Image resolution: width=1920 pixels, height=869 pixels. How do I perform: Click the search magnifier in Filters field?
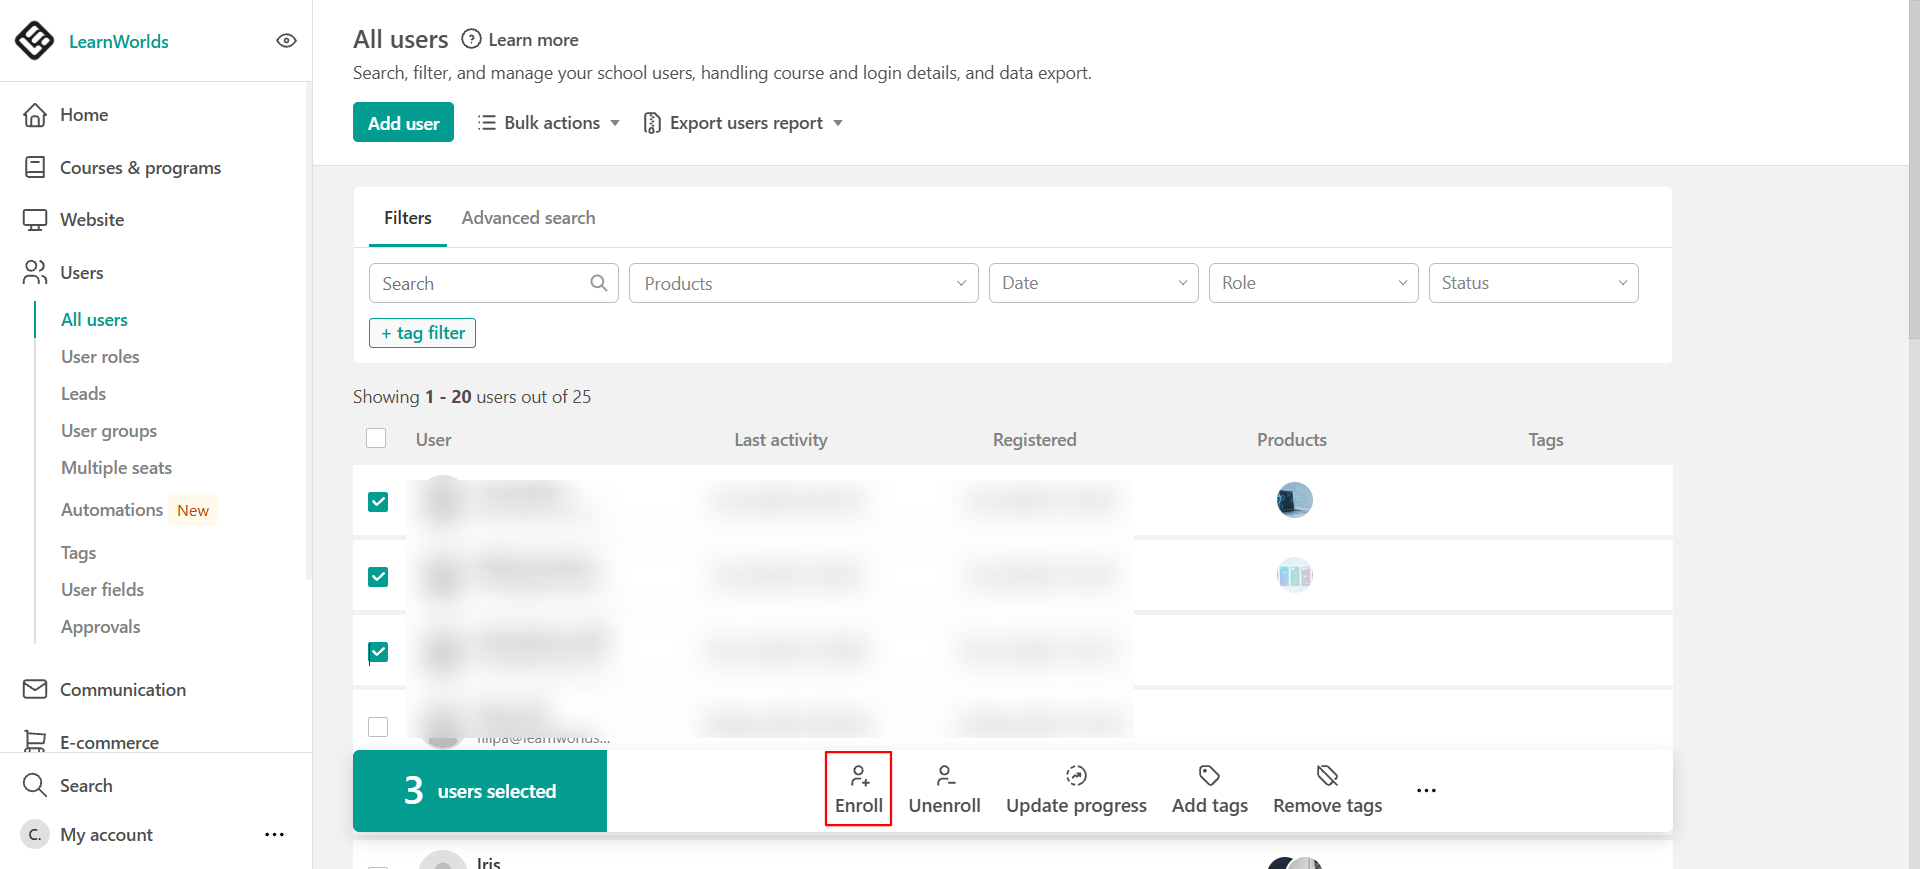[599, 283]
